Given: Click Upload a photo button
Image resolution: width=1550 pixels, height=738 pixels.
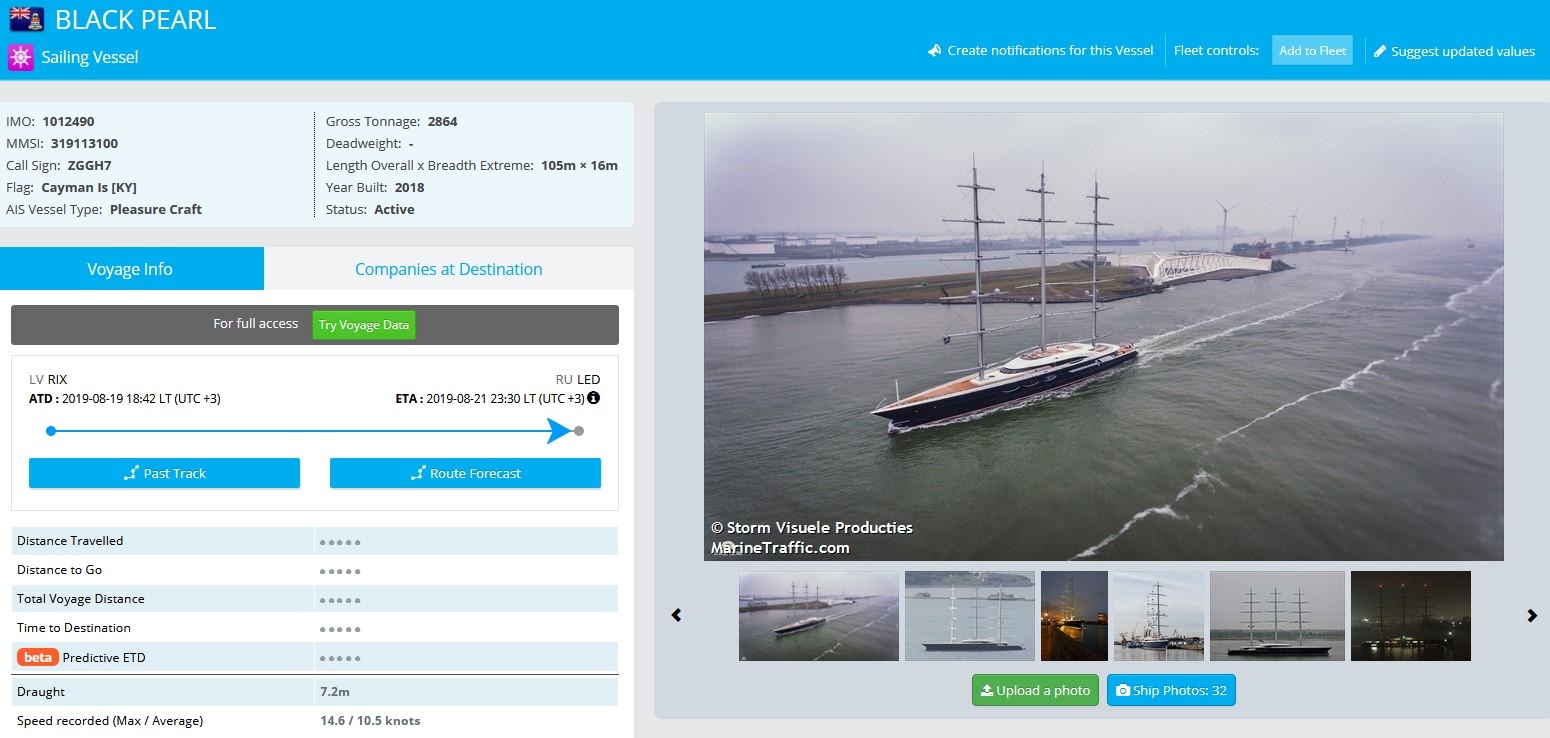Looking at the screenshot, I should 1035,690.
